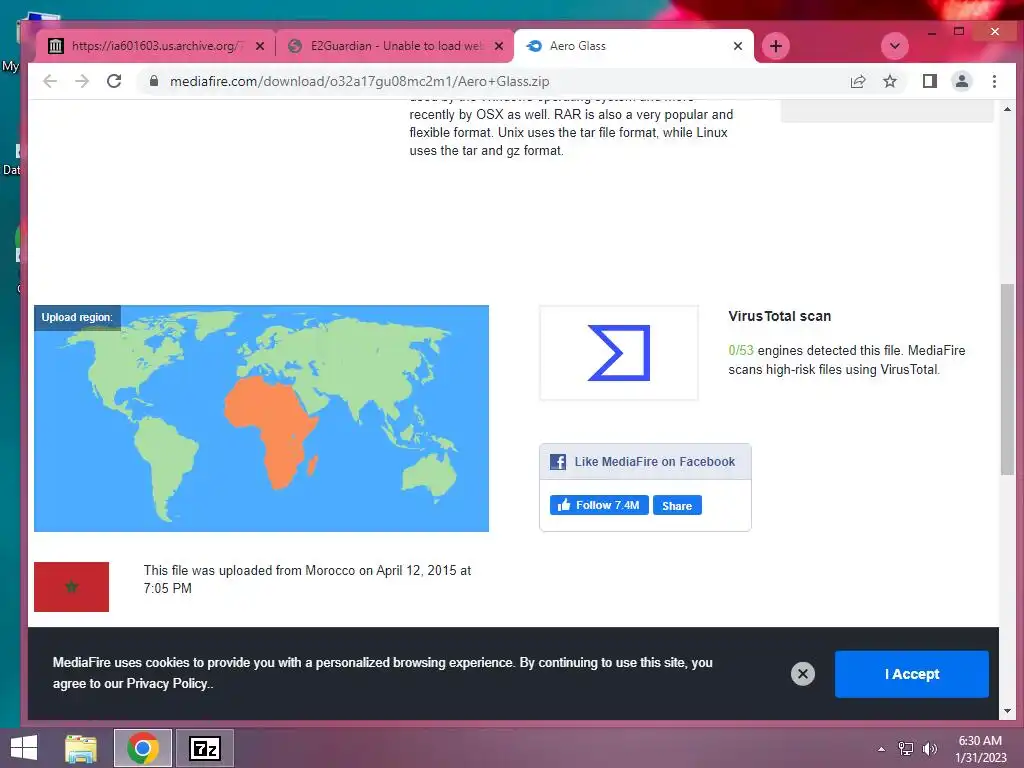Click I Accept cookies button
1024x768 pixels.
(x=912, y=674)
